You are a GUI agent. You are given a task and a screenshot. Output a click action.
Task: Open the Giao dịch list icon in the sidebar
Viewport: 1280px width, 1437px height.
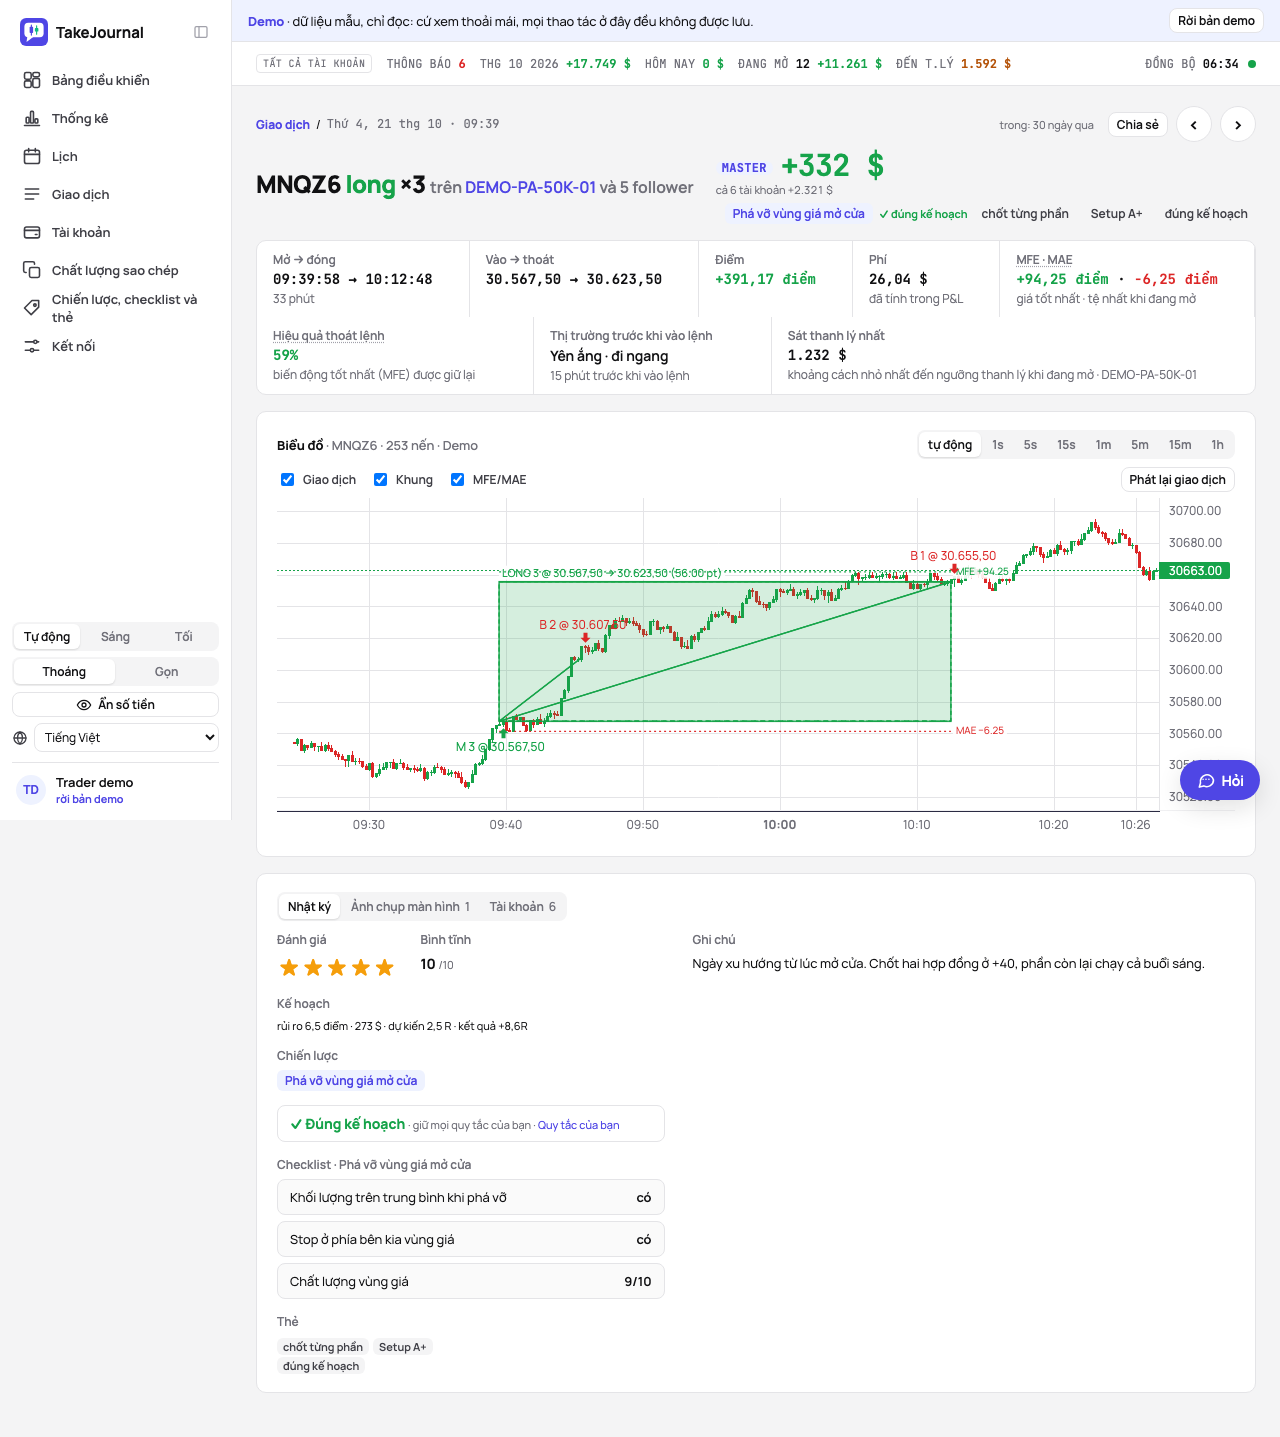coord(32,194)
